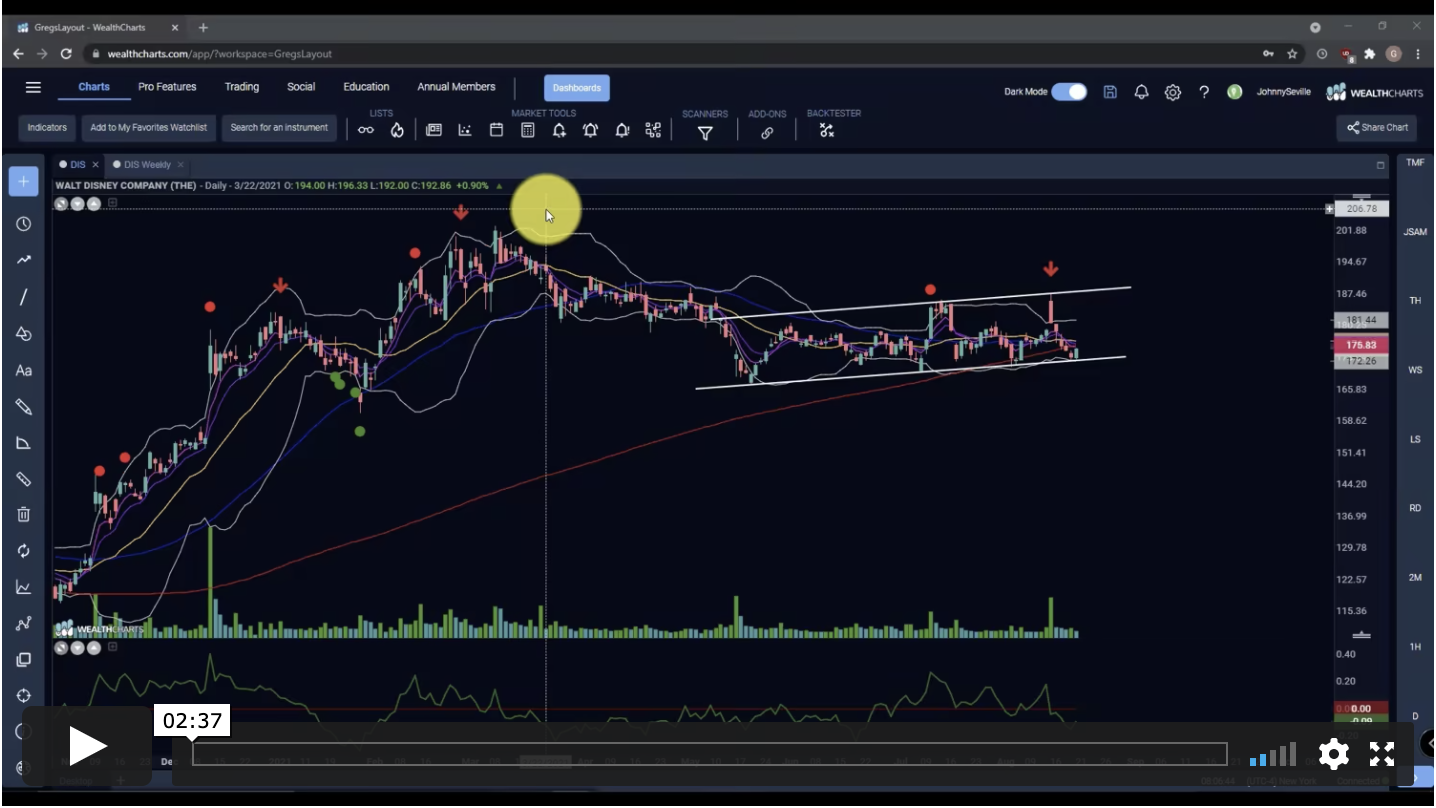Click the stacked layers copy icon

point(23,660)
